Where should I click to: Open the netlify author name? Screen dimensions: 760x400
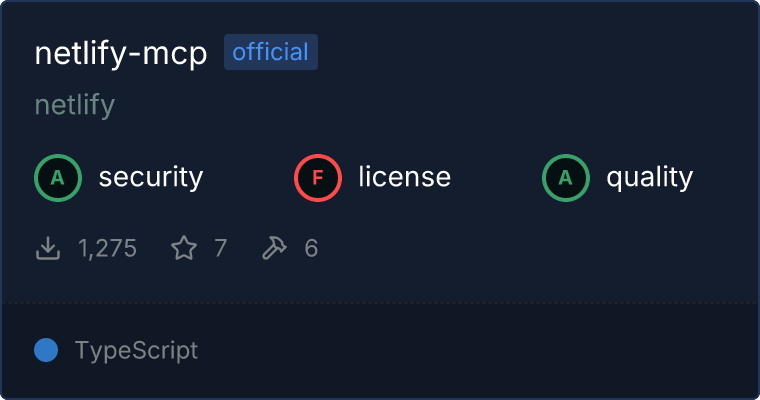tap(75, 105)
